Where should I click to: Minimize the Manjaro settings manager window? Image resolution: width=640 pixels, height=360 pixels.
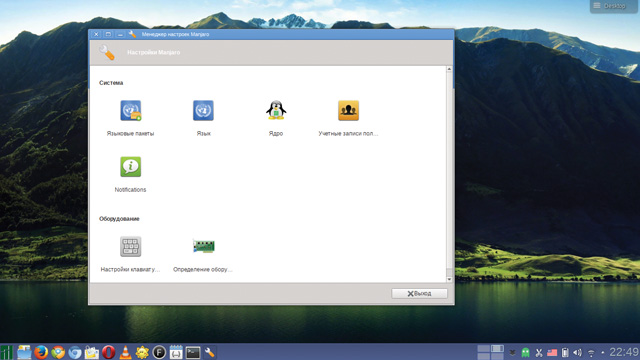(x=120, y=34)
